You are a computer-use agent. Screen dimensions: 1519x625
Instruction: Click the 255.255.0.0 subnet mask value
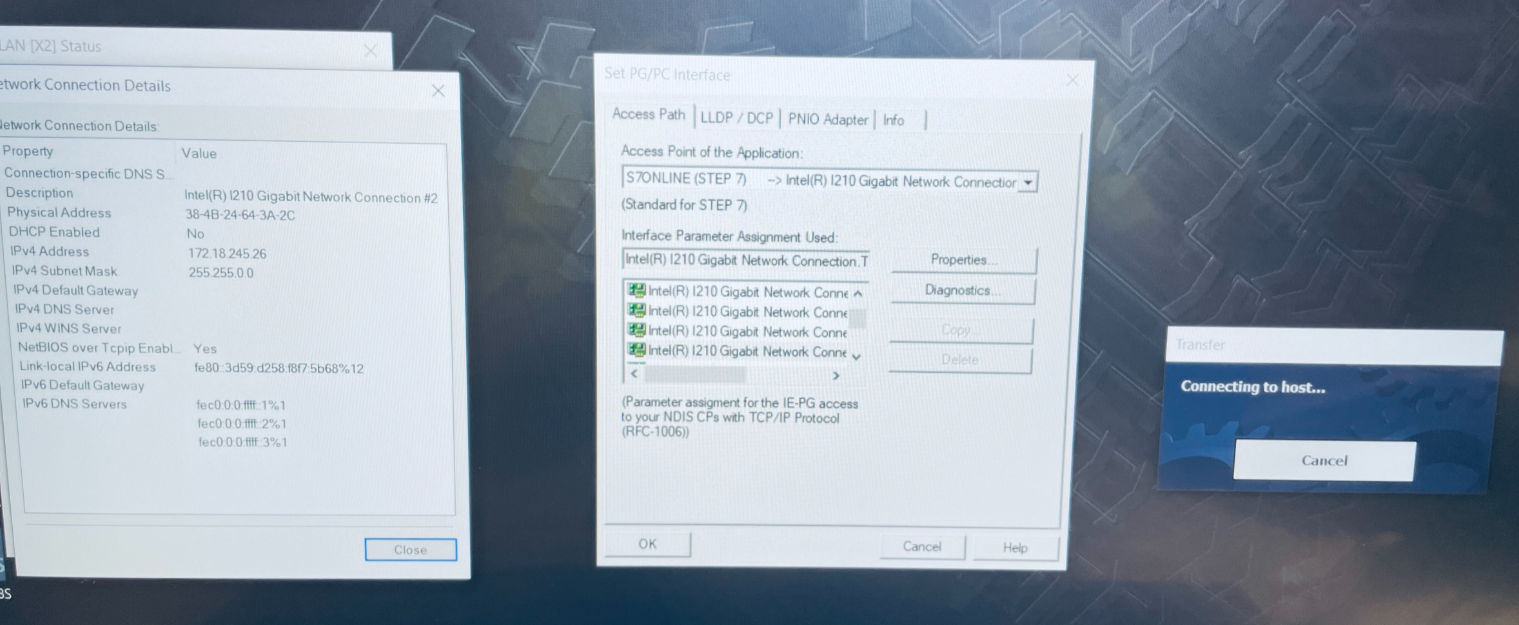[x=221, y=273]
